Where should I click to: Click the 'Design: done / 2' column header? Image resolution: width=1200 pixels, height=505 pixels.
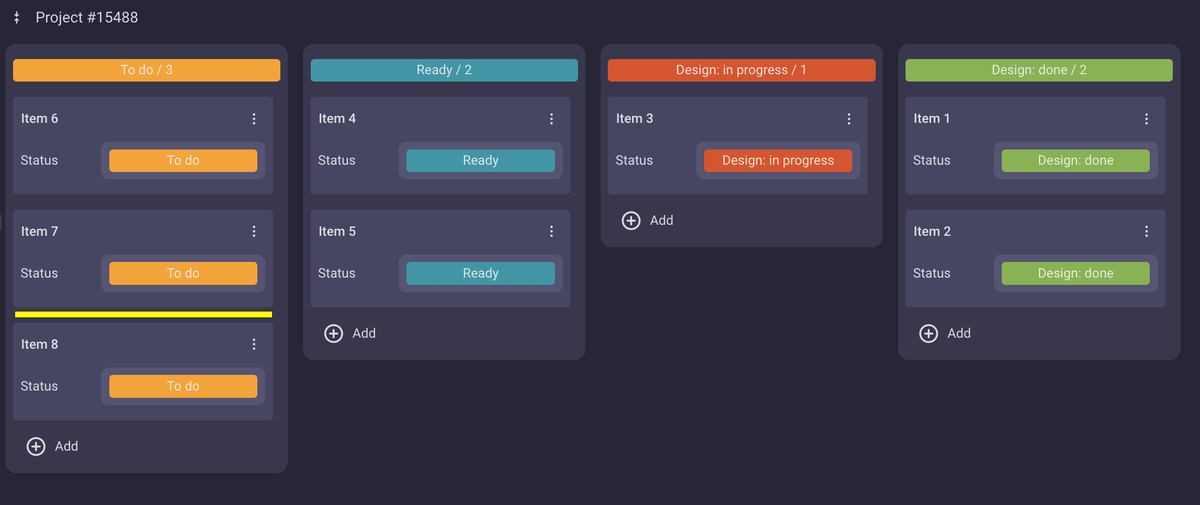click(1039, 71)
